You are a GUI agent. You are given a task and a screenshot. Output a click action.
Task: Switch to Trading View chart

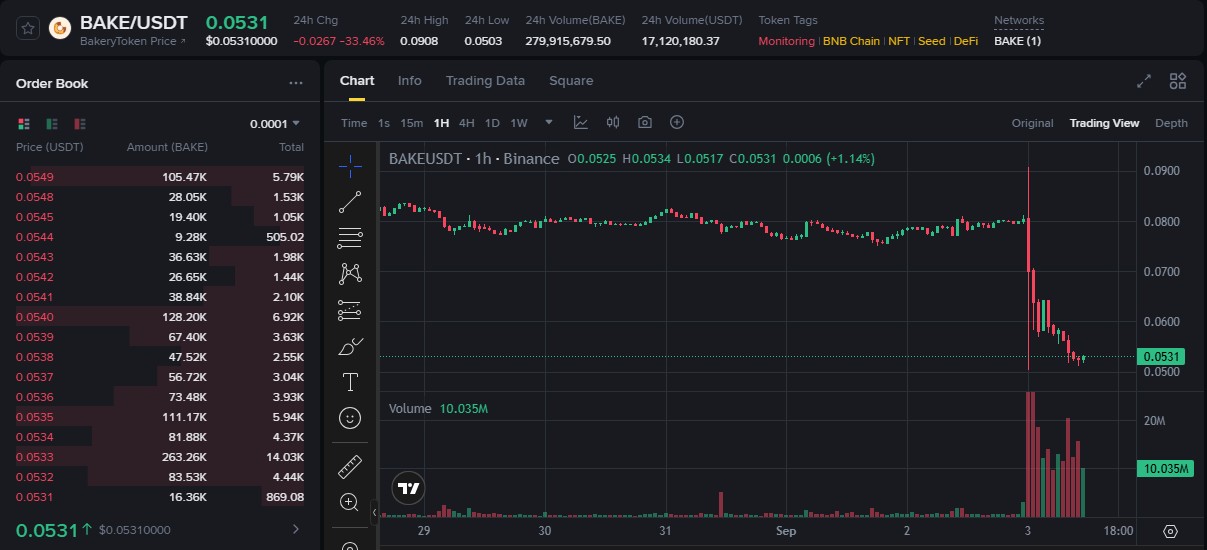click(x=1104, y=123)
